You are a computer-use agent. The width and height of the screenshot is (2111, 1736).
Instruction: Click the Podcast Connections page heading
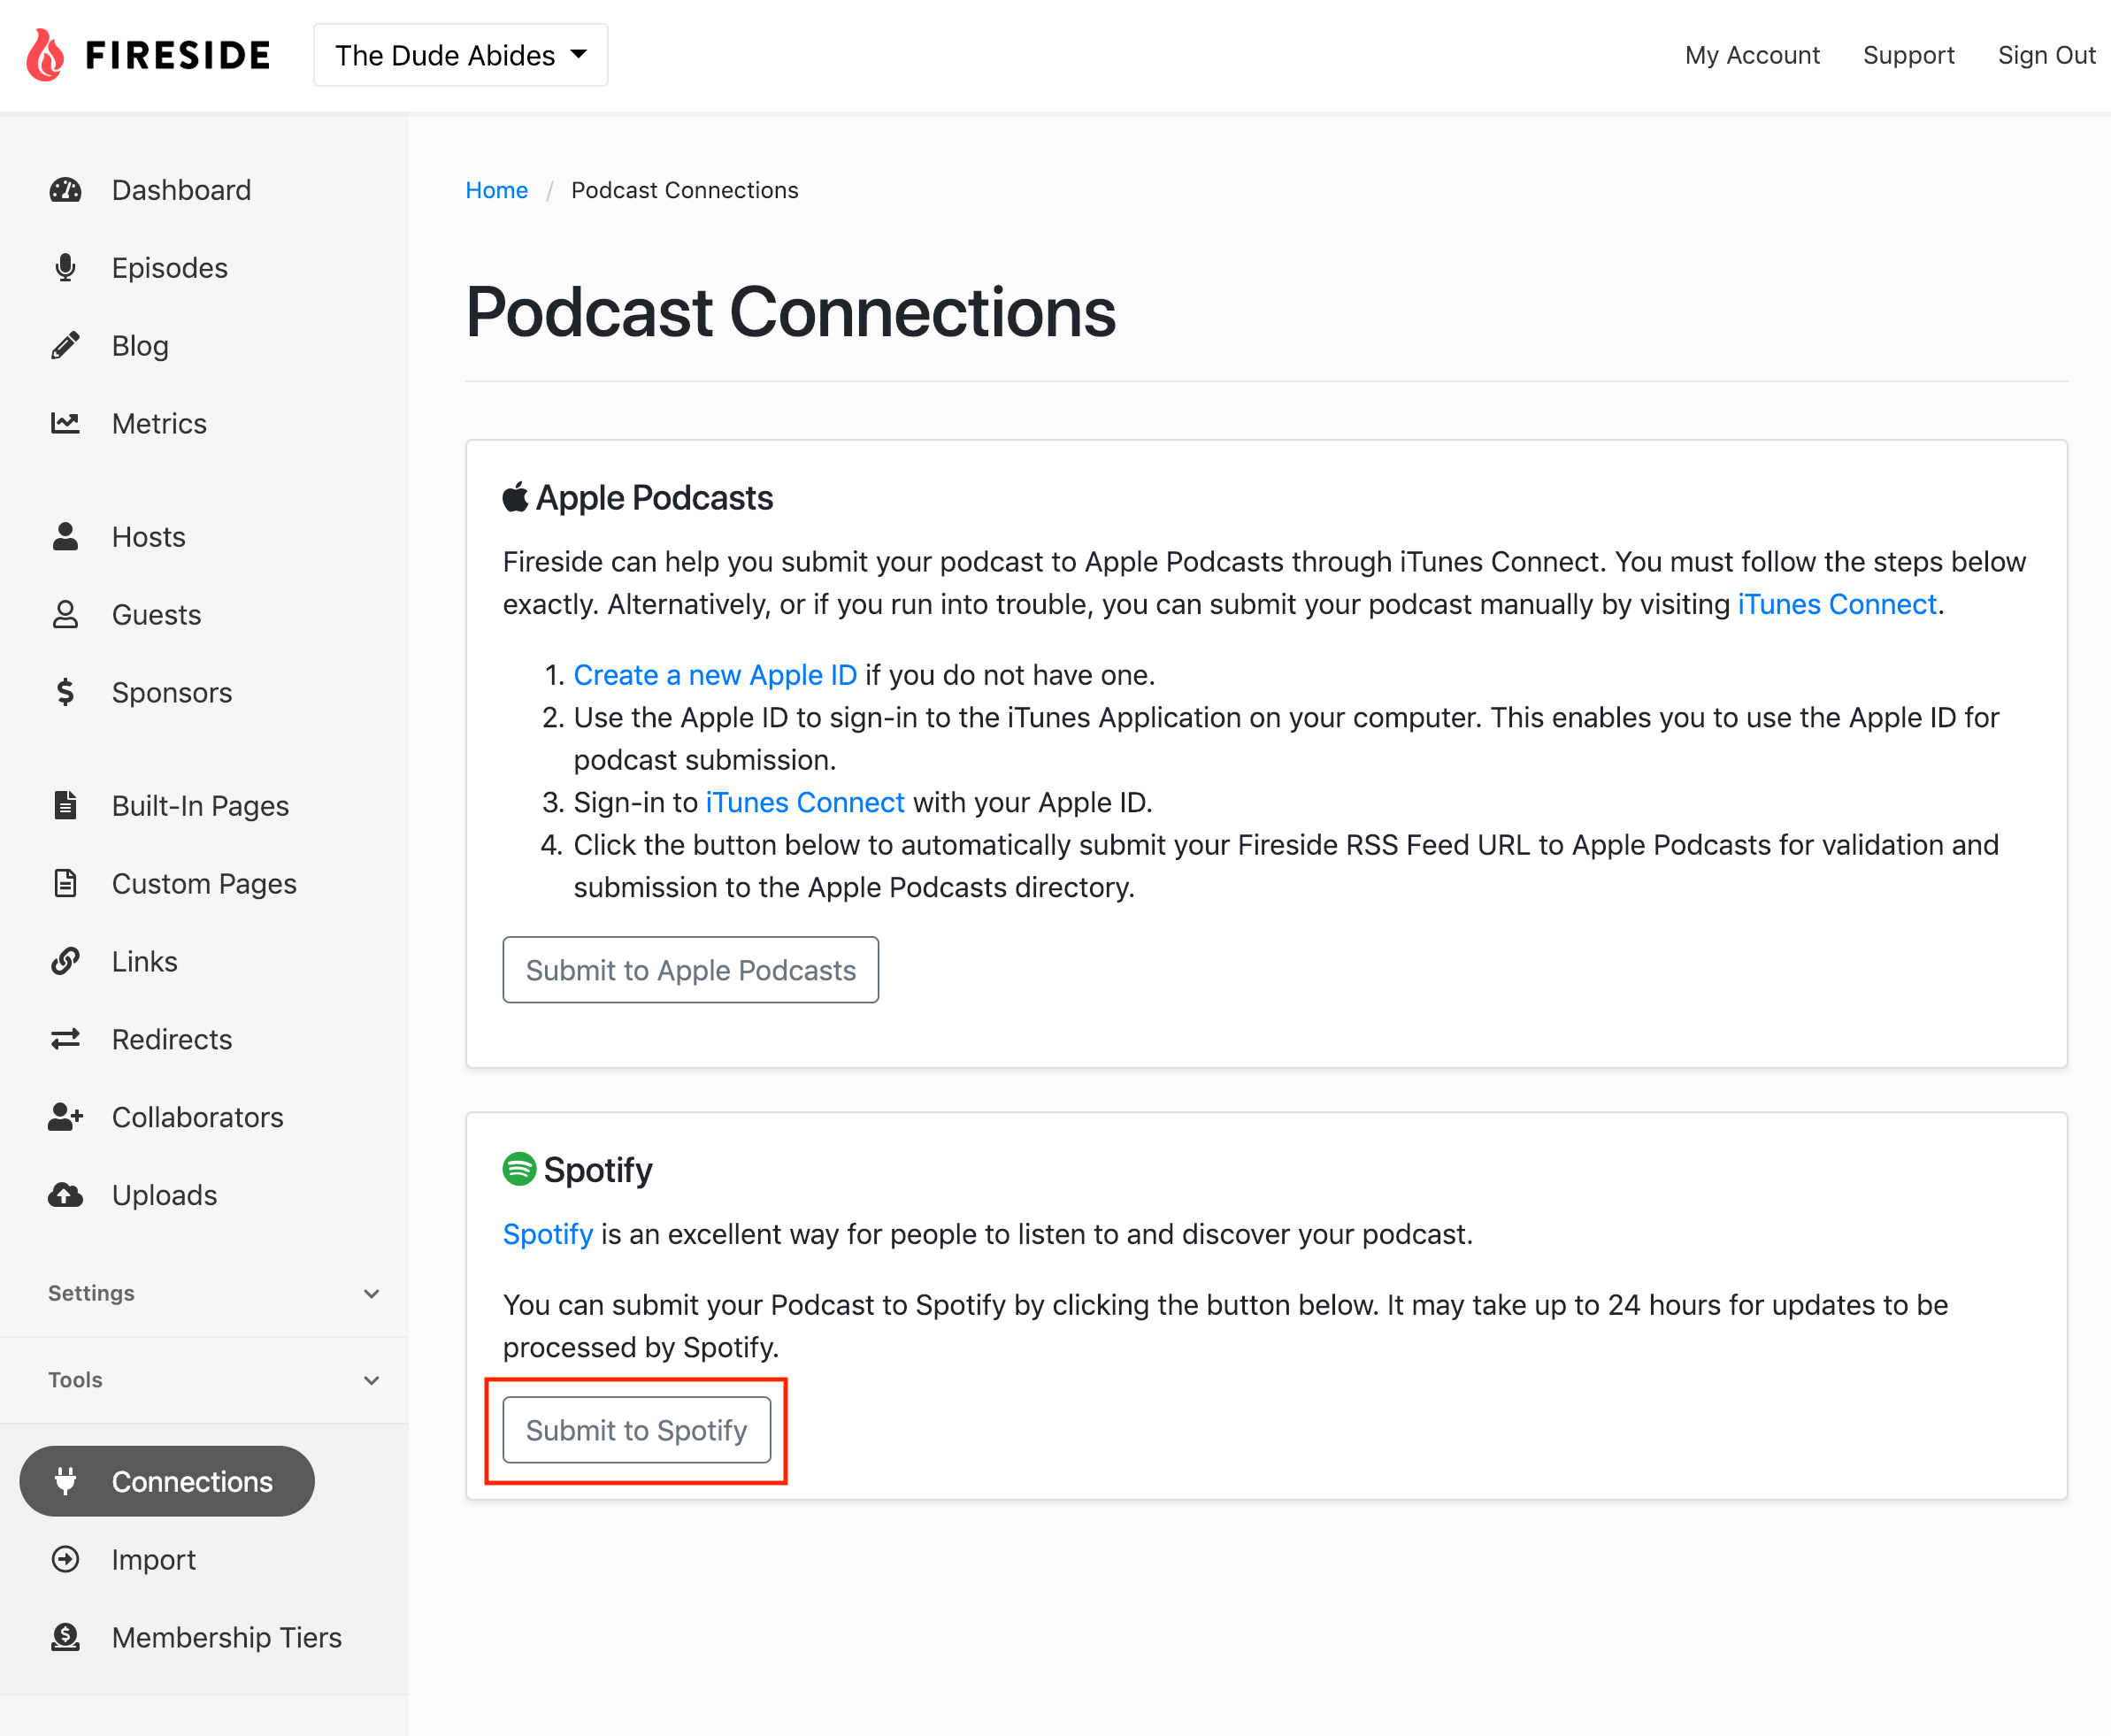click(790, 312)
